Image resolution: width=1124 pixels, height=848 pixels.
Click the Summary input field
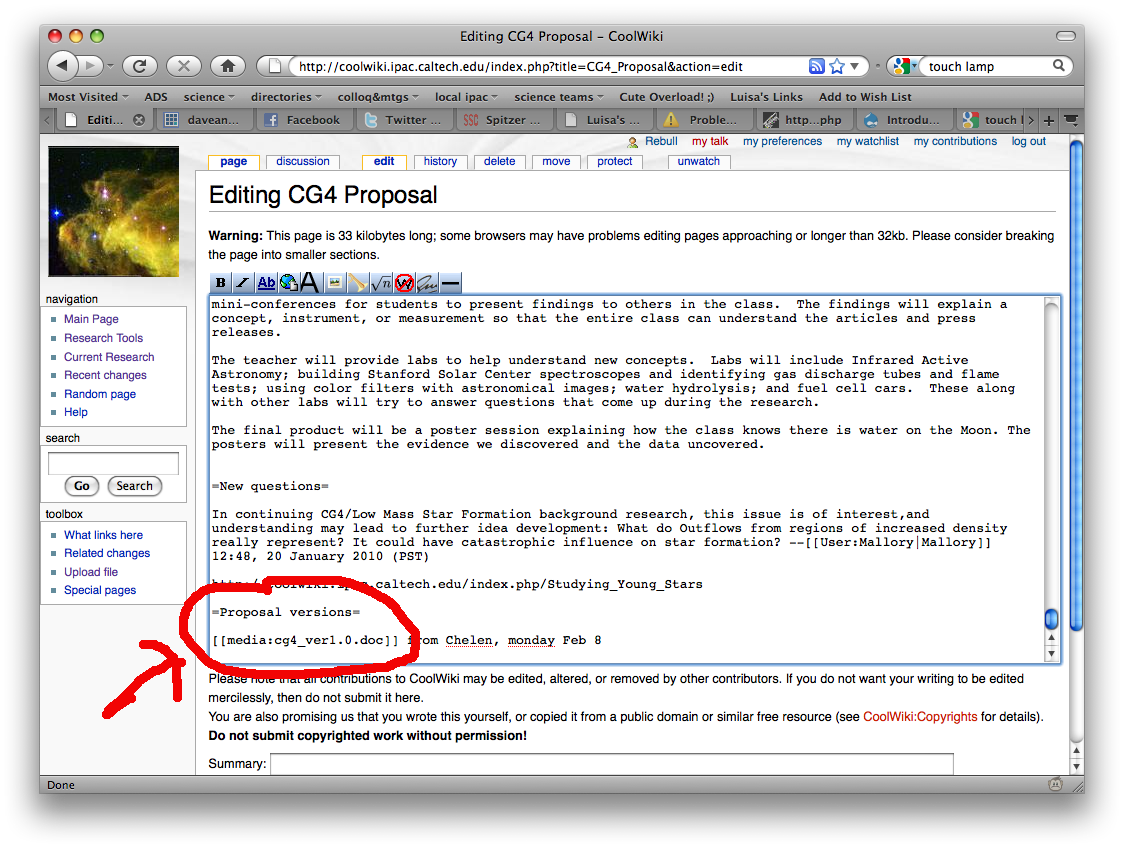pyautogui.click(x=611, y=764)
